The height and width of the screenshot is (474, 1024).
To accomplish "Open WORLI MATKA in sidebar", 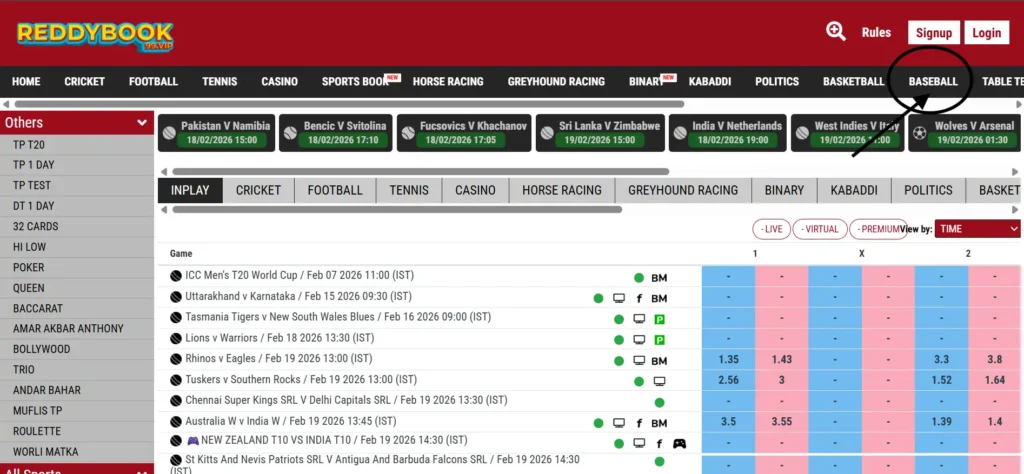I will tap(77, 452).
